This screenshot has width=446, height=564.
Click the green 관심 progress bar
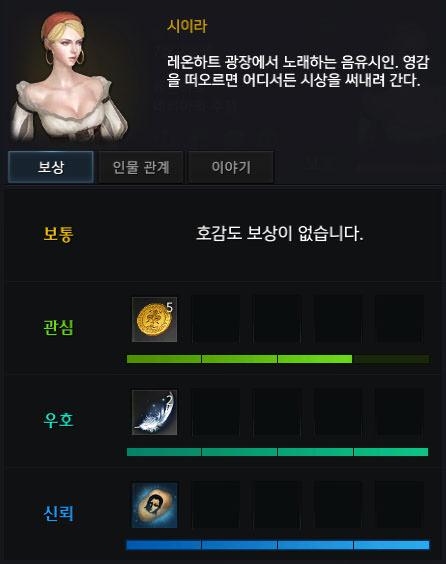278,359
